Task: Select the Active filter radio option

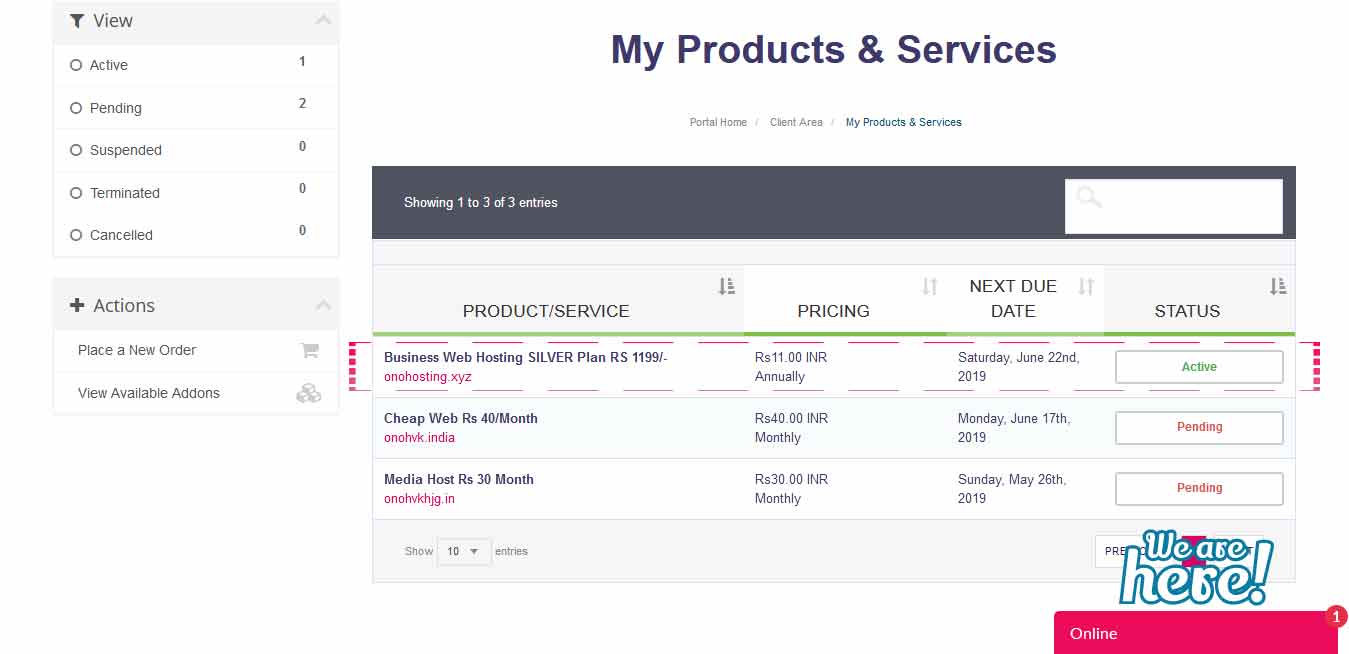Action: point(76,65)
